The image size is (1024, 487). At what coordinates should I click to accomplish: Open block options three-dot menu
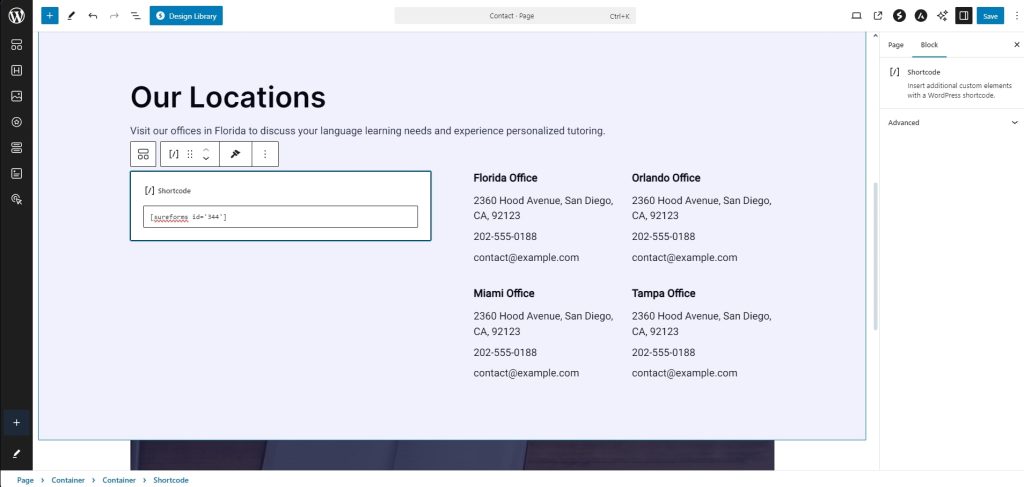[265, 154]
